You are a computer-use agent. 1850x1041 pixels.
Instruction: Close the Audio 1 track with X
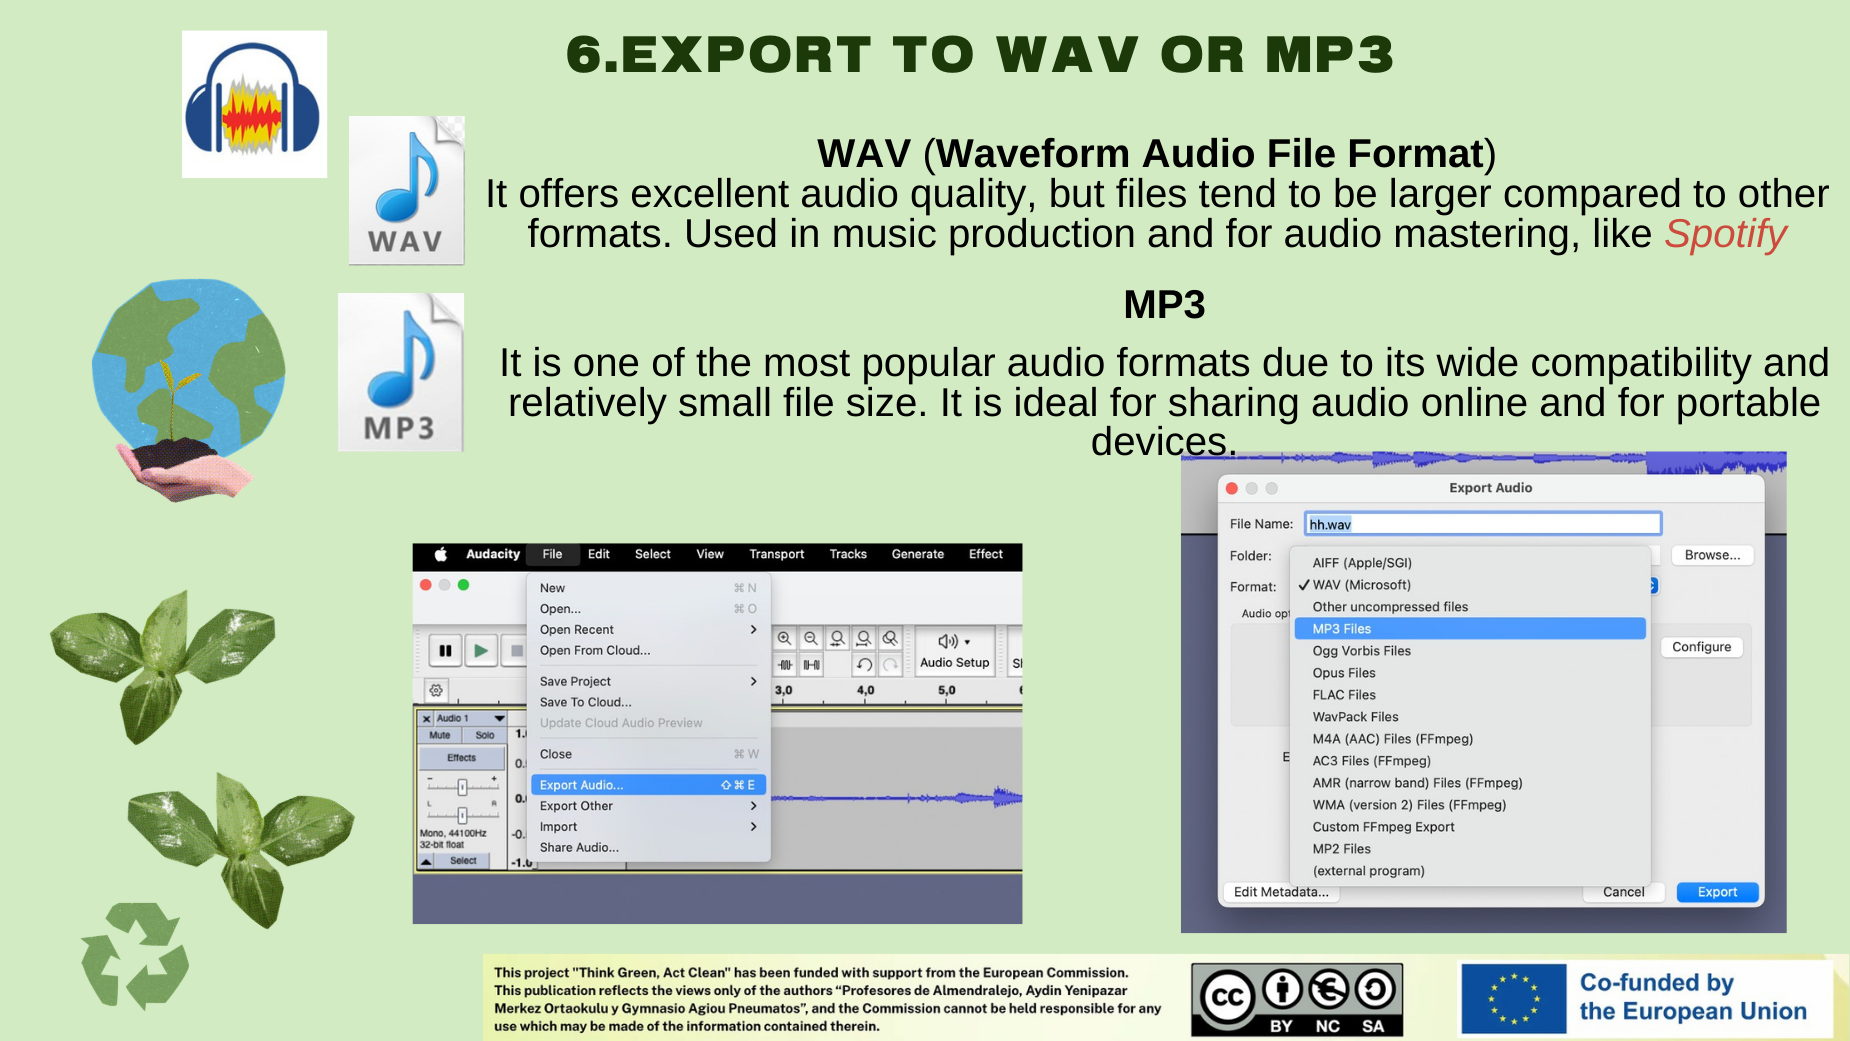coord(426,718)
